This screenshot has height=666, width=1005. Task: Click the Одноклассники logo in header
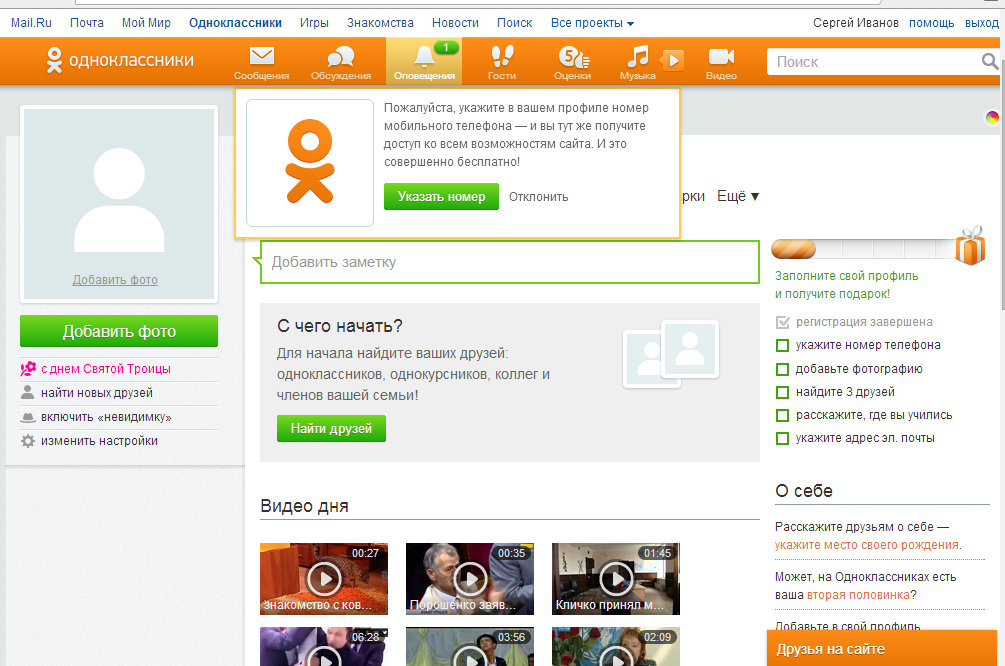[120, 60]
